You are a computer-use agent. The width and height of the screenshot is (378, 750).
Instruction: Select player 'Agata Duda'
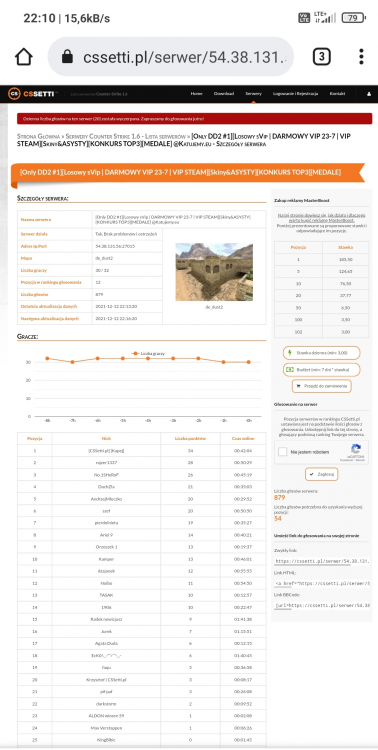pos(106,643)
